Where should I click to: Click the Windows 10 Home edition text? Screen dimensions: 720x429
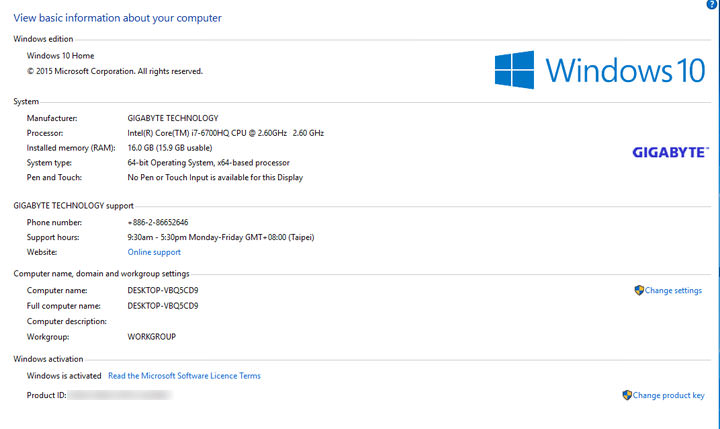pos(61,56)
